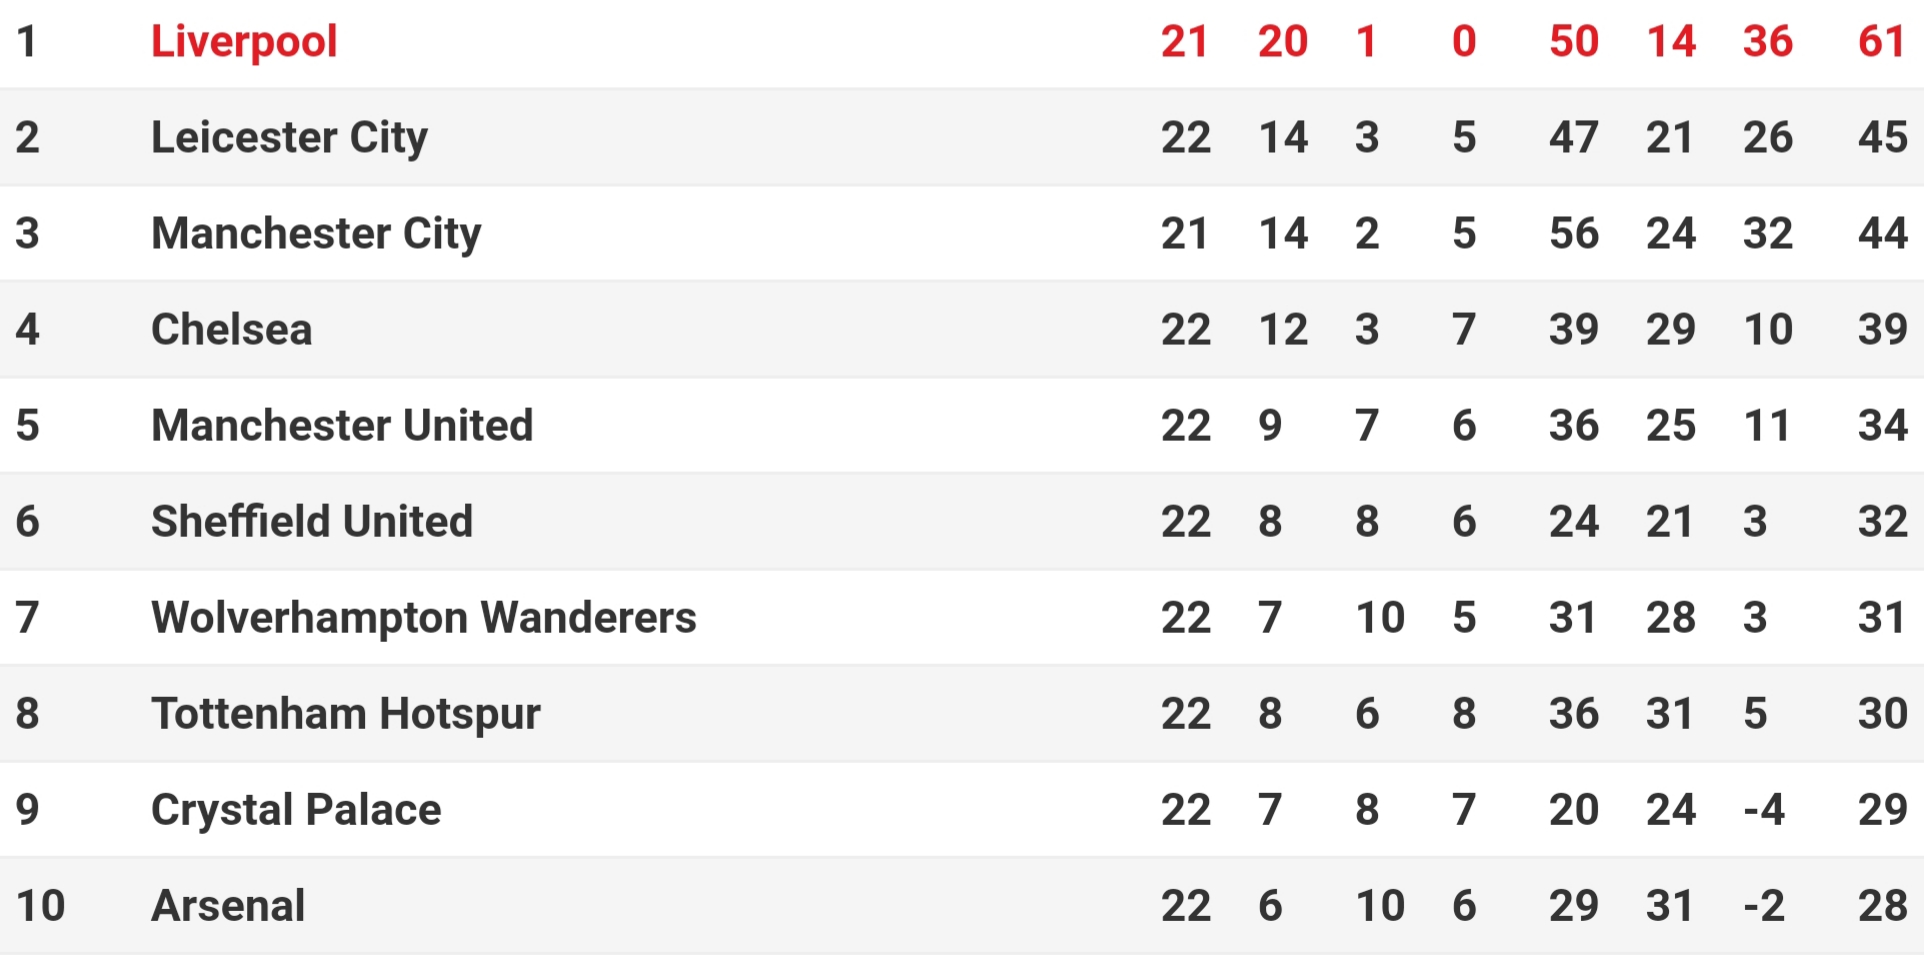1924x972 pixels.
Task: Click Tottenham Hotspur's 30 points value
Action: pyautogui.click(x=1882, y=714)
